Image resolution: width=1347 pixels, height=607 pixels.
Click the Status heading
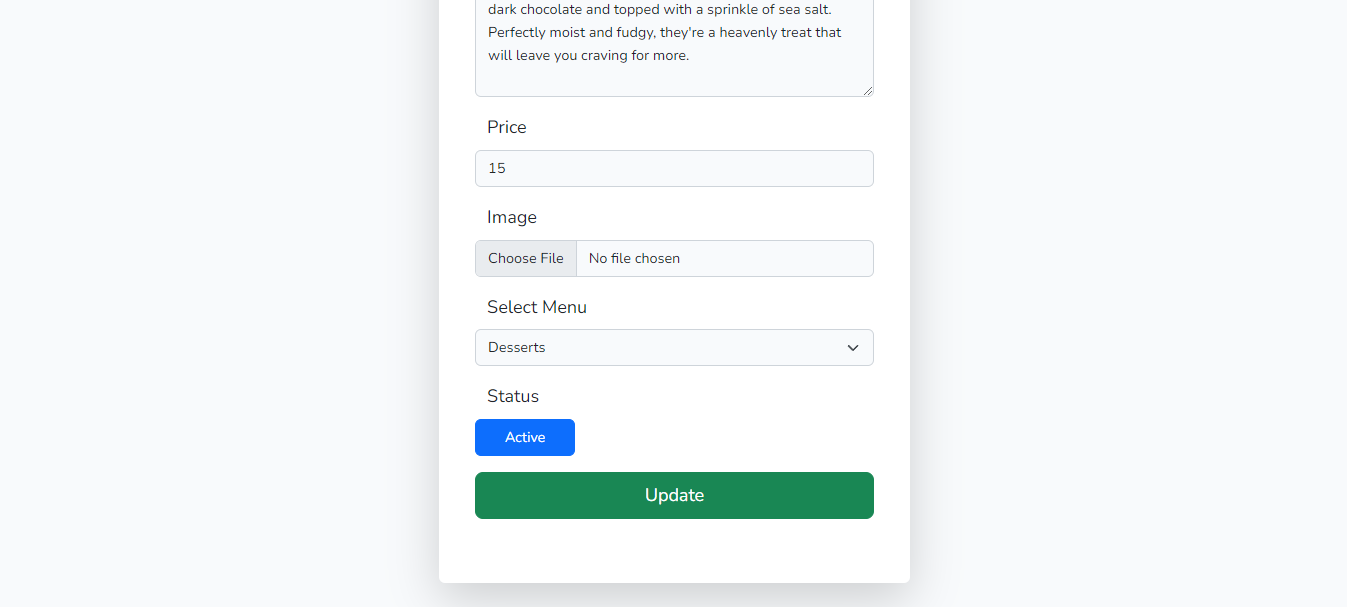[x=513, y=396]
